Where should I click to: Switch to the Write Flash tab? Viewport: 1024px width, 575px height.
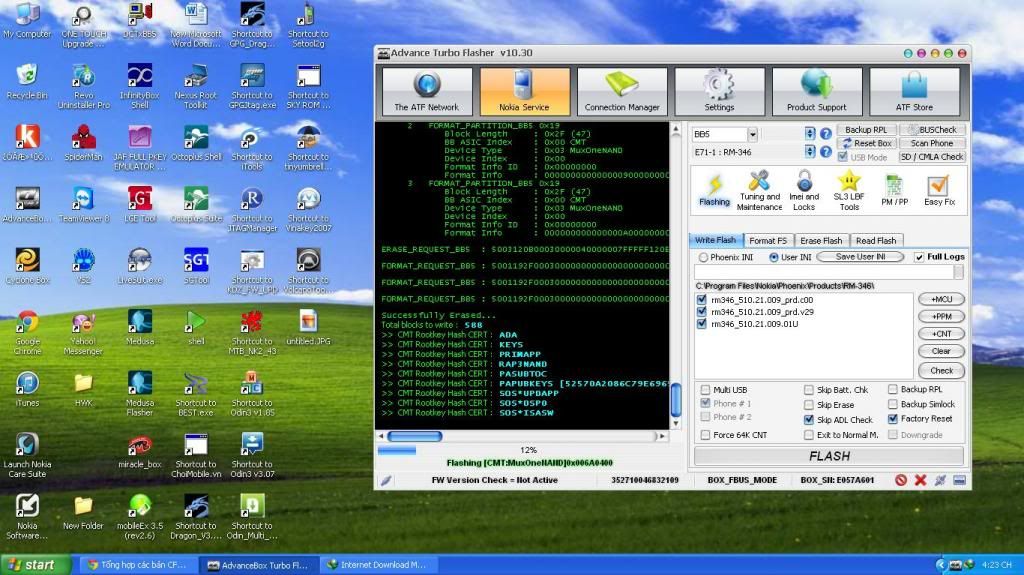[x=716, y=240]
